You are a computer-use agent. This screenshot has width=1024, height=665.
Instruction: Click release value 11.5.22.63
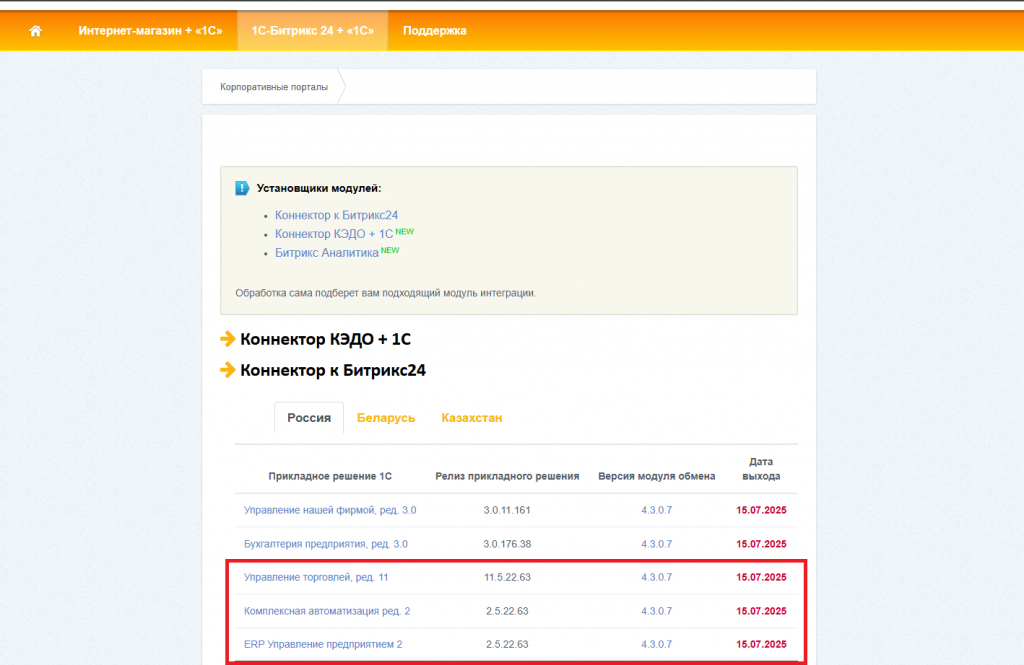click(507, 577)
